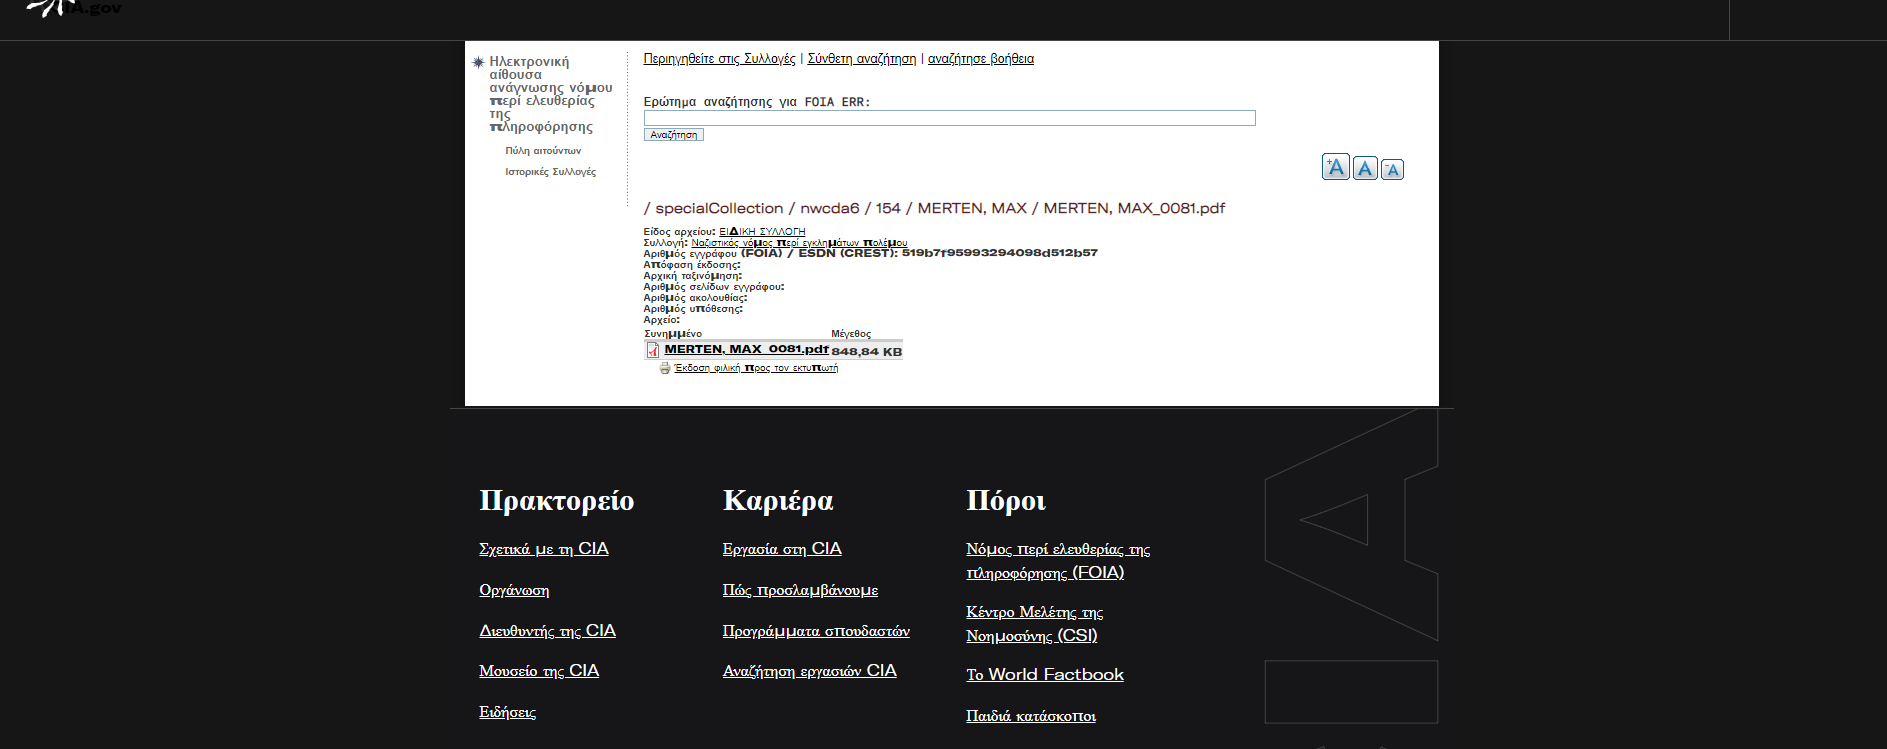
Task: Click the Πρακτορείο footer heading
Action: coord(557,500)
